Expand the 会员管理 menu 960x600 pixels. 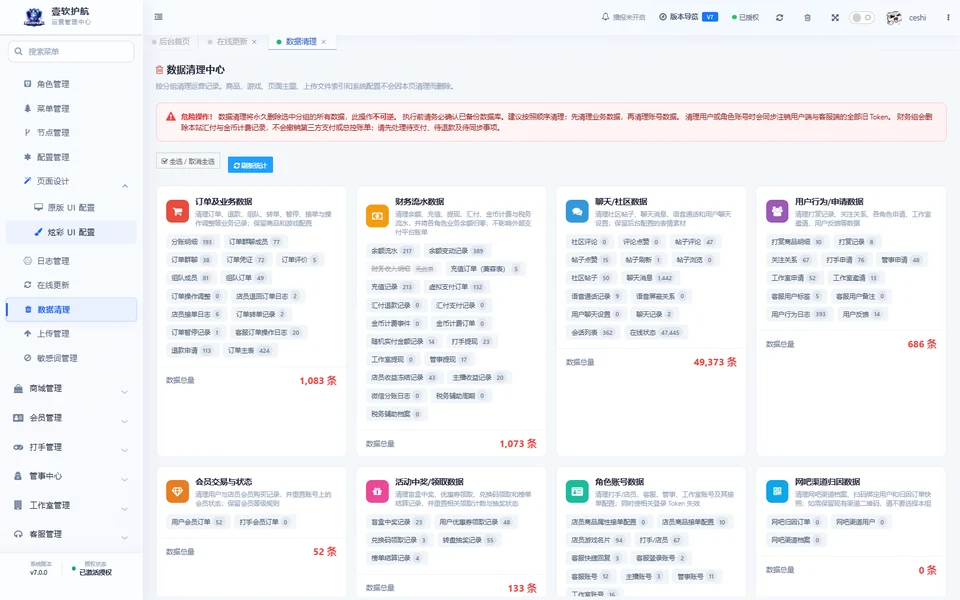pyautogui.click(x=71, y=418)
